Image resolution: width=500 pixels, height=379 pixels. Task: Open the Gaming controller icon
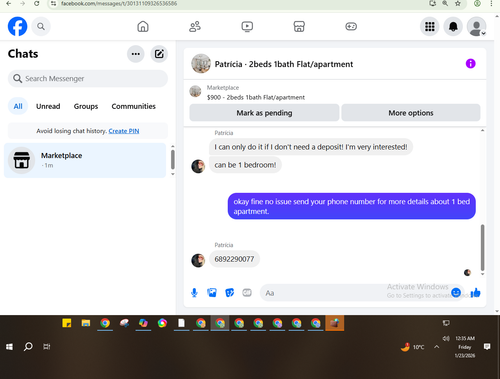click(351, 26)
